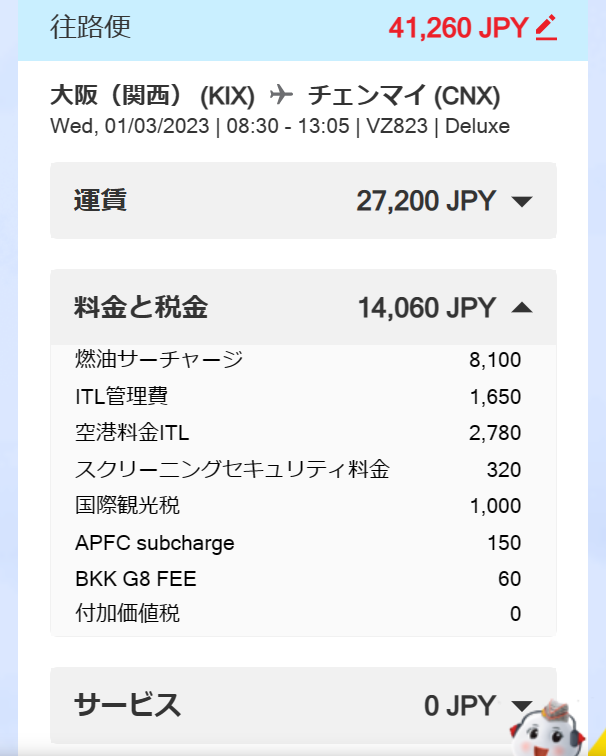The image size is (606, 756).
Task: Collapse the 料金と税金 section arrow
Action: [x=521, y=308]
